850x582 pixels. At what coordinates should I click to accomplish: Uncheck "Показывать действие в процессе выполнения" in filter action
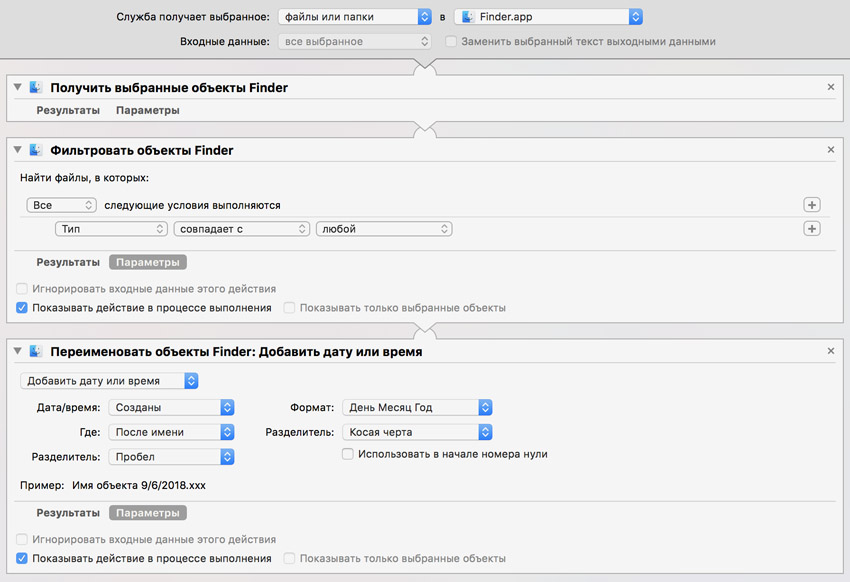[x=22, y=308]
